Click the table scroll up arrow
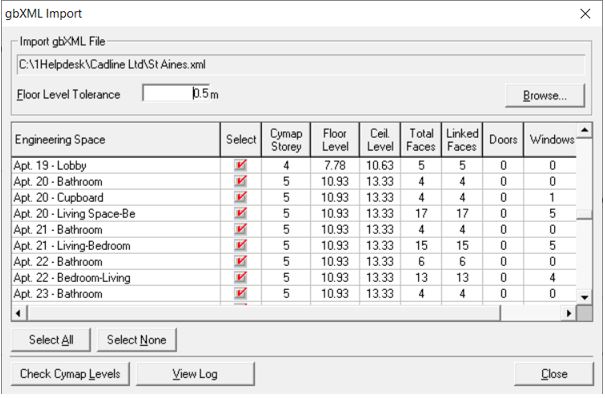The image size is (605, 398). click(x=585, y=131)
